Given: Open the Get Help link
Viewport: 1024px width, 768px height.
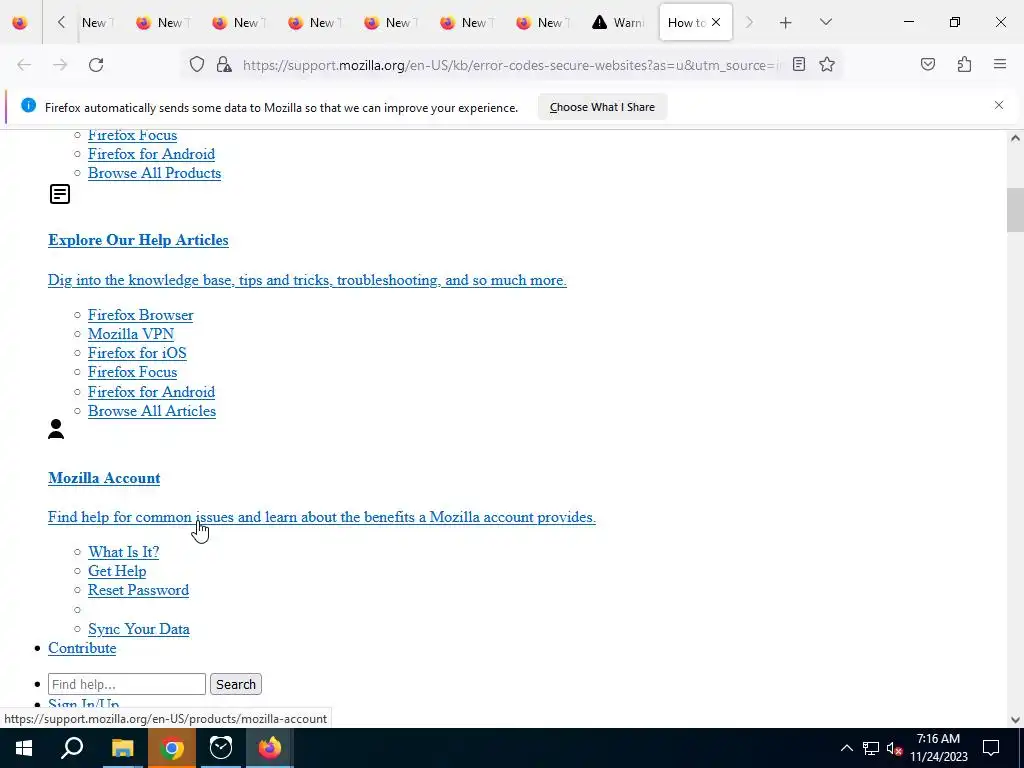Looking at the screenshot, I should (118, 571).
